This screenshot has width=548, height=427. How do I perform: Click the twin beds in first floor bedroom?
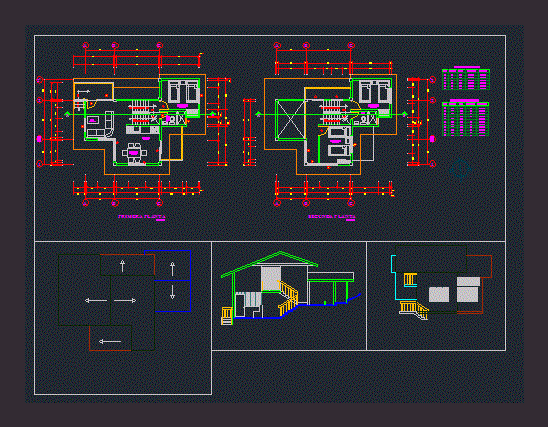(183, 92)
